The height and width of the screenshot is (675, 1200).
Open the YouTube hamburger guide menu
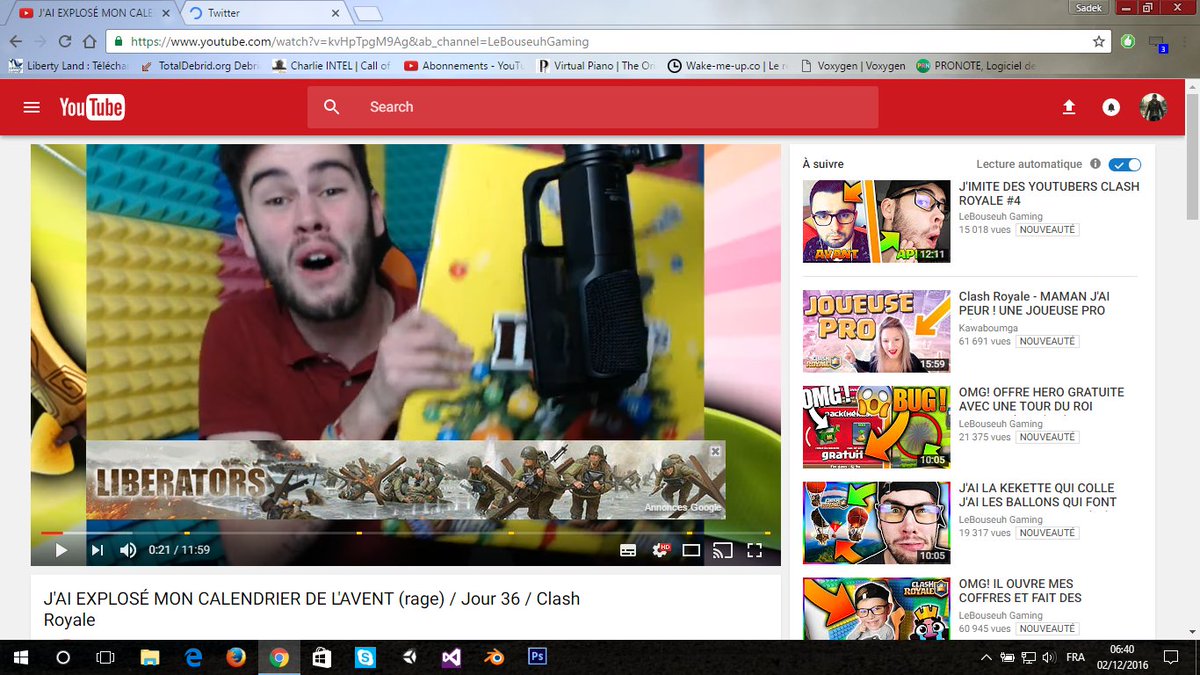32,107
